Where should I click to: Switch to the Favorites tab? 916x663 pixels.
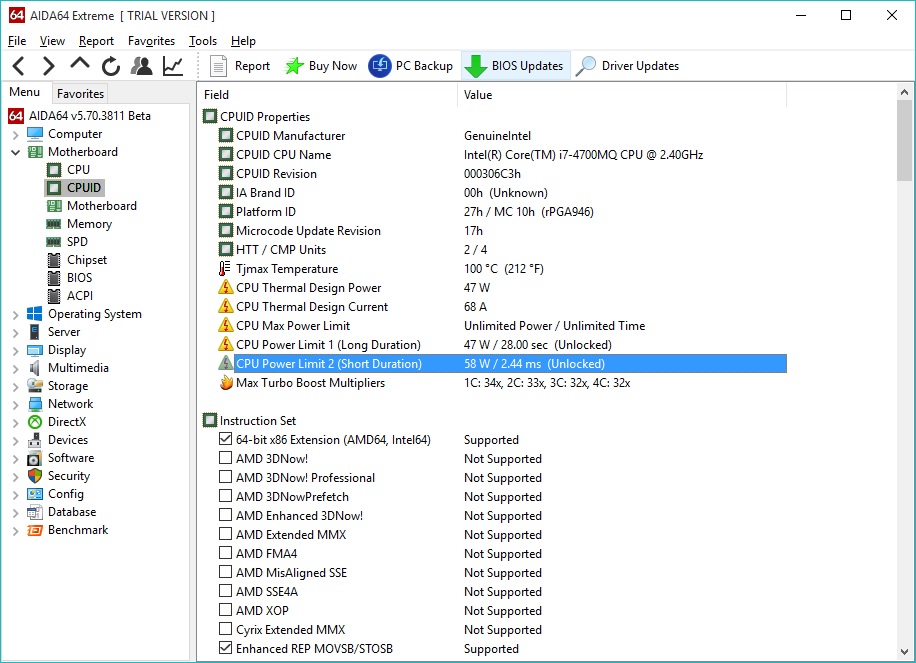click(x=80, y=93)
